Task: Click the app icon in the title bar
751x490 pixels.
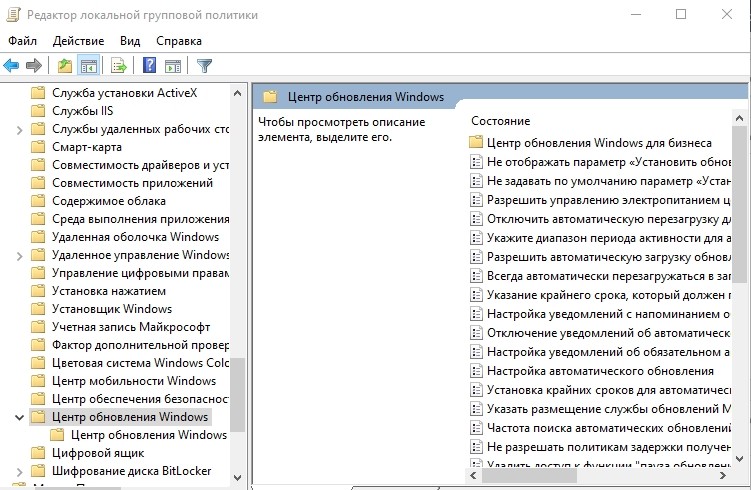Action: click(x=13, y=15)
